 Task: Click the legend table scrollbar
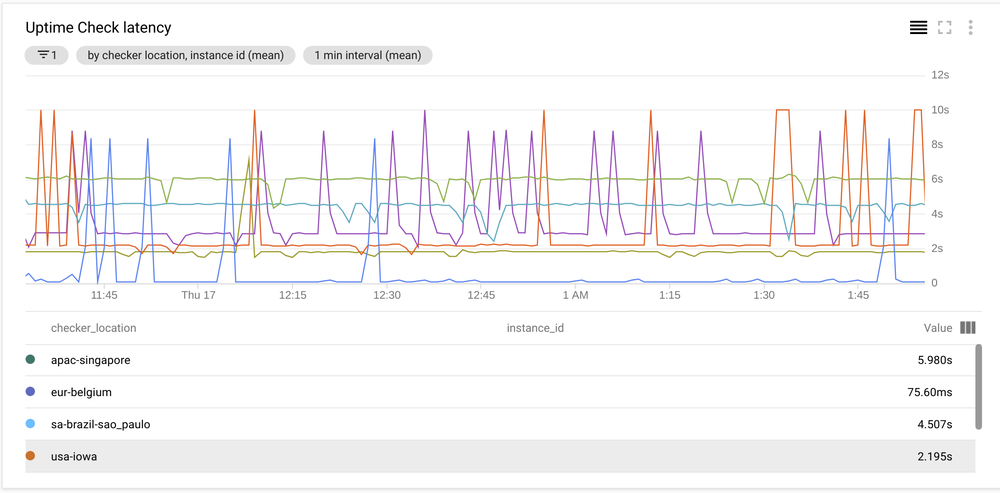pyautogui.click(x=979, y=386)
